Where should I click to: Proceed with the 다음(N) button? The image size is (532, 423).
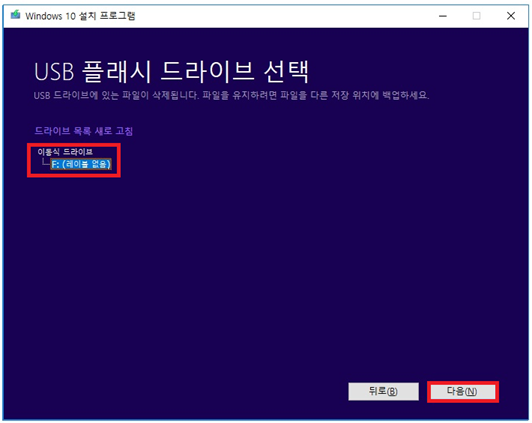pyautogui.click(x=462, y=392)
